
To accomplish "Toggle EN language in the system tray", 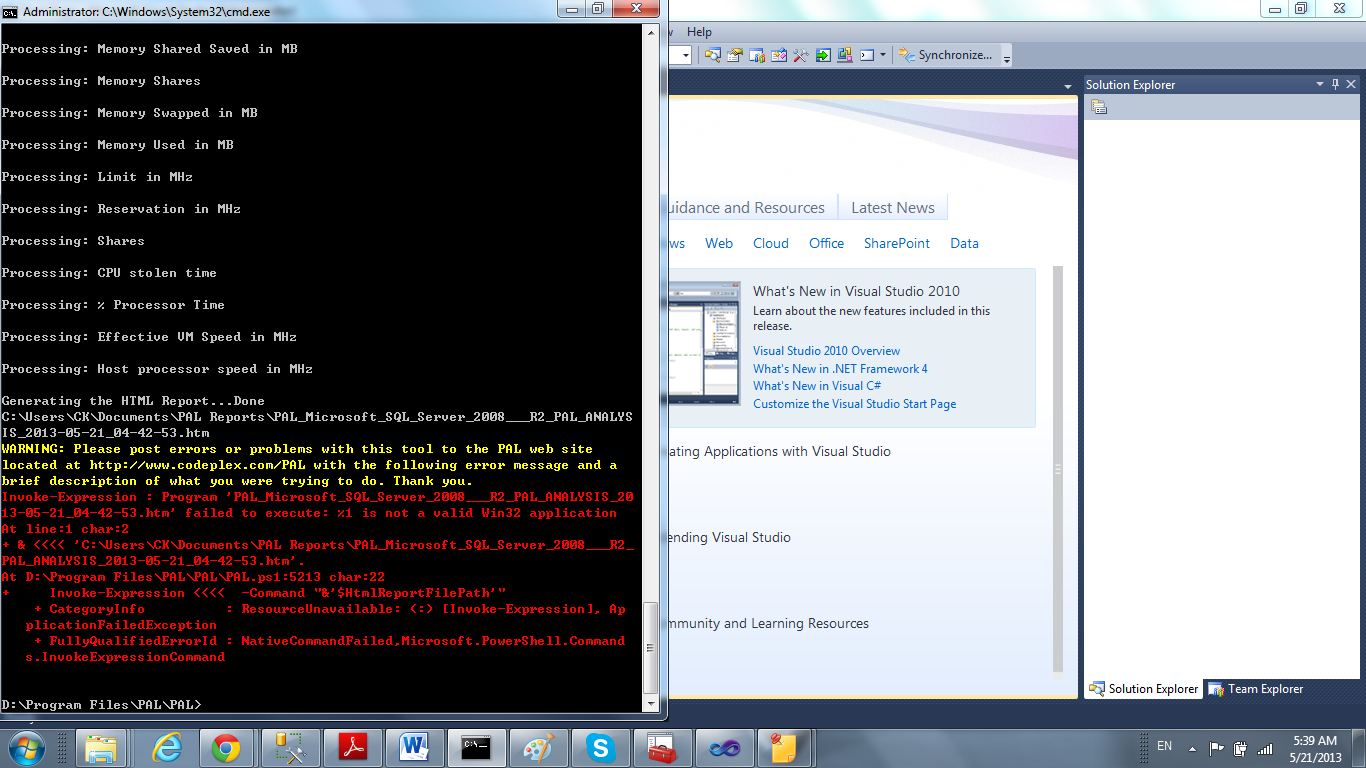I will pyautogui.click(x=1164, y=746).
